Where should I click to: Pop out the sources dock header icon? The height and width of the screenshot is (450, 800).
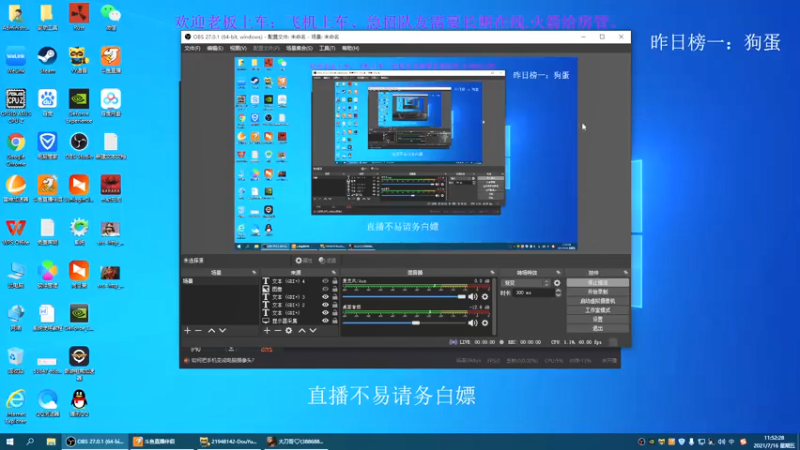coord(334,273)
